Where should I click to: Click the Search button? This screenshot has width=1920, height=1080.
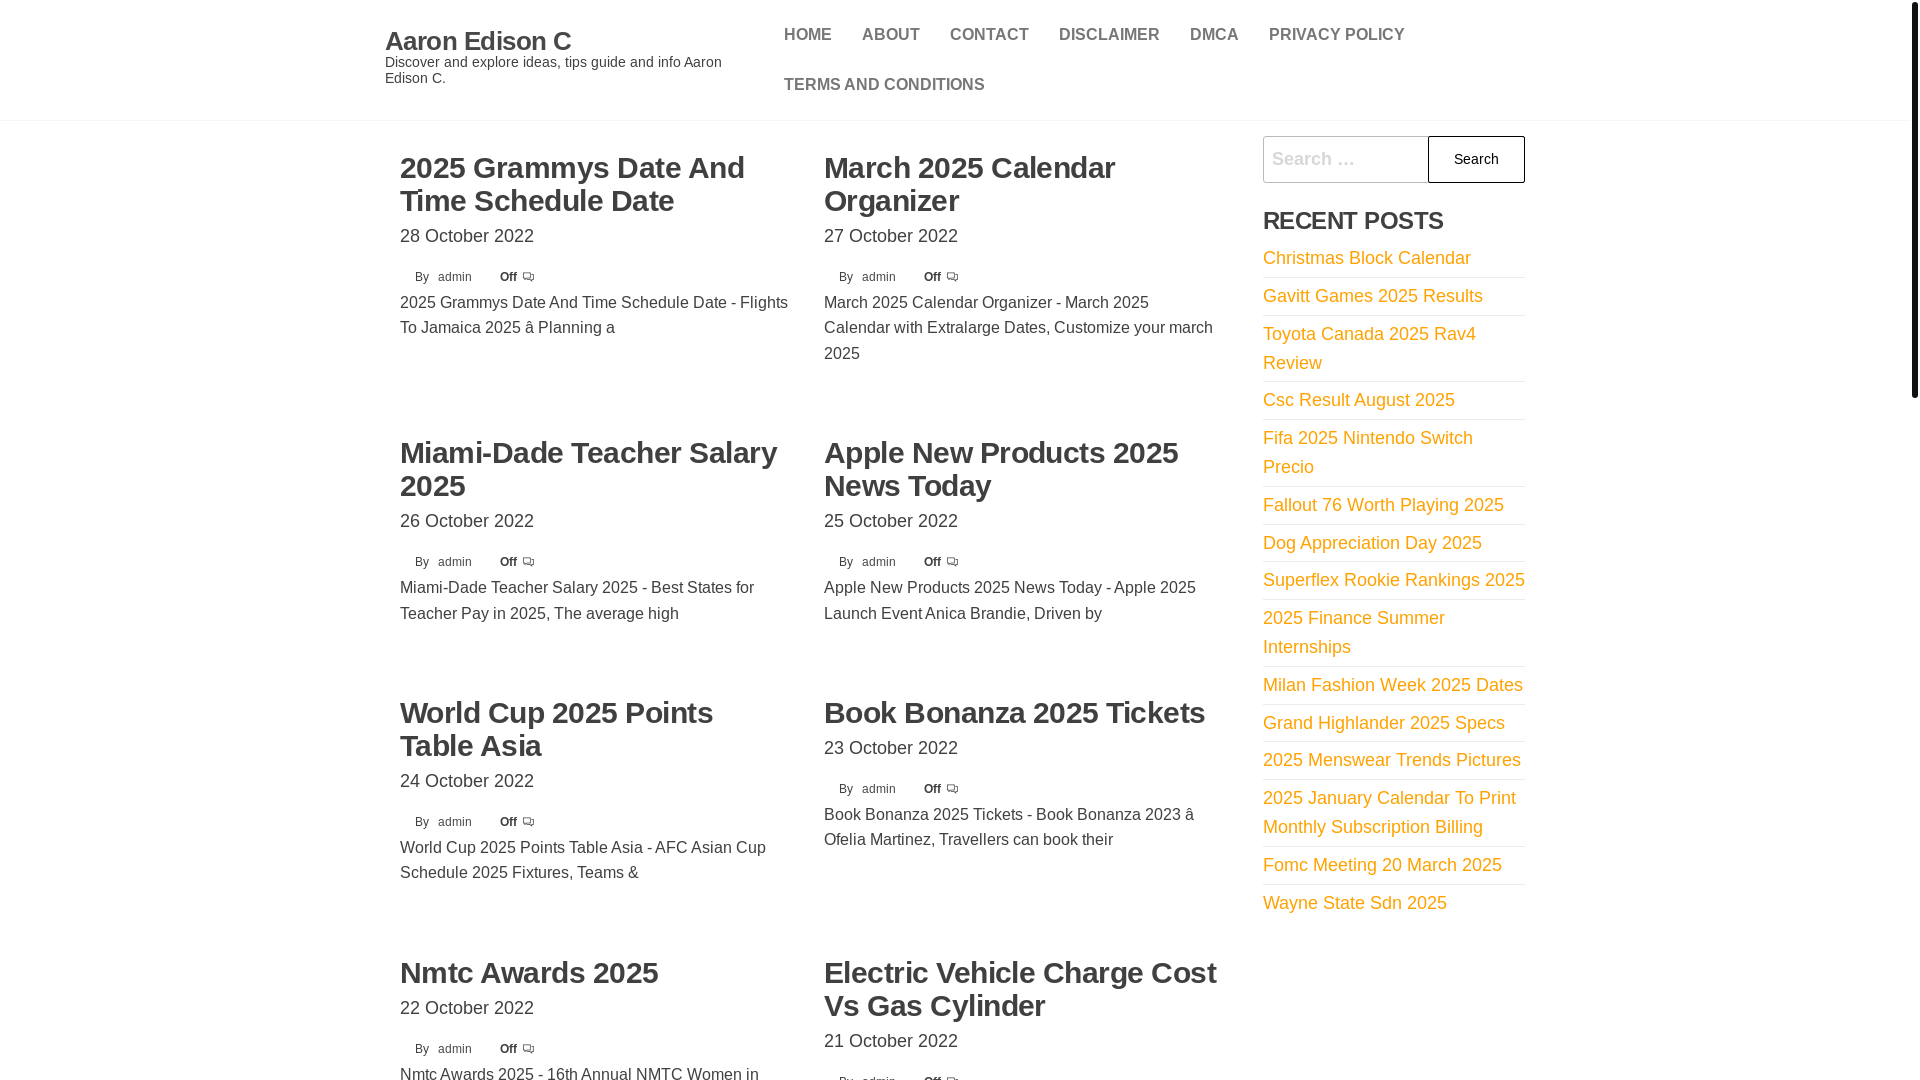pyautogui.click(x=1476, y=159)
